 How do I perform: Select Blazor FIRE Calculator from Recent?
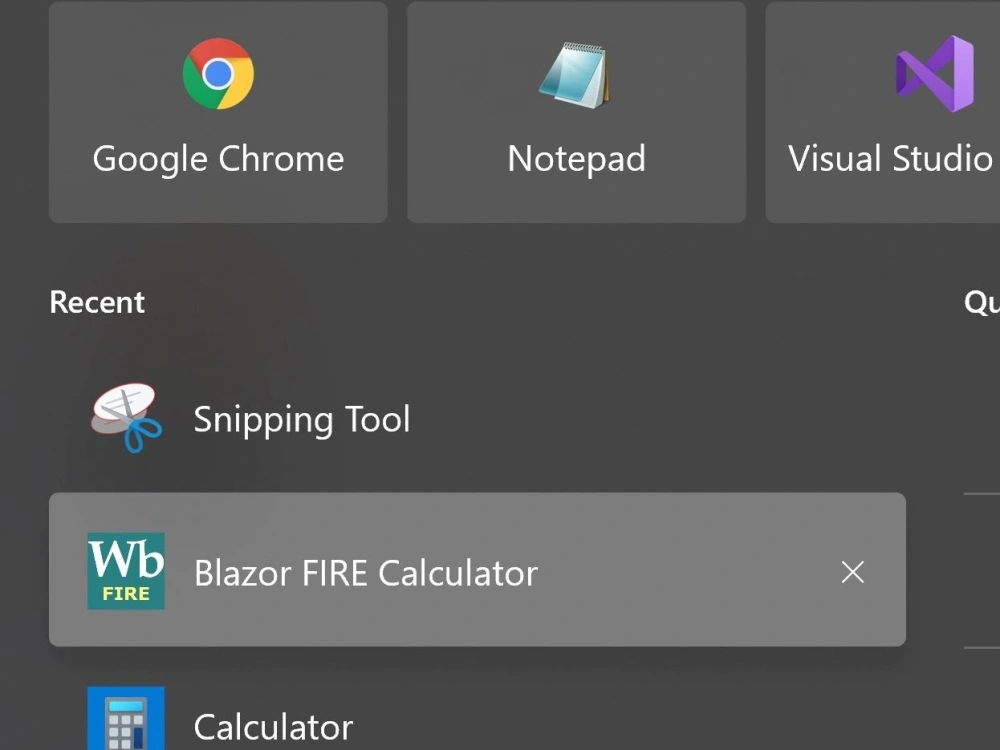click(364, 572)
